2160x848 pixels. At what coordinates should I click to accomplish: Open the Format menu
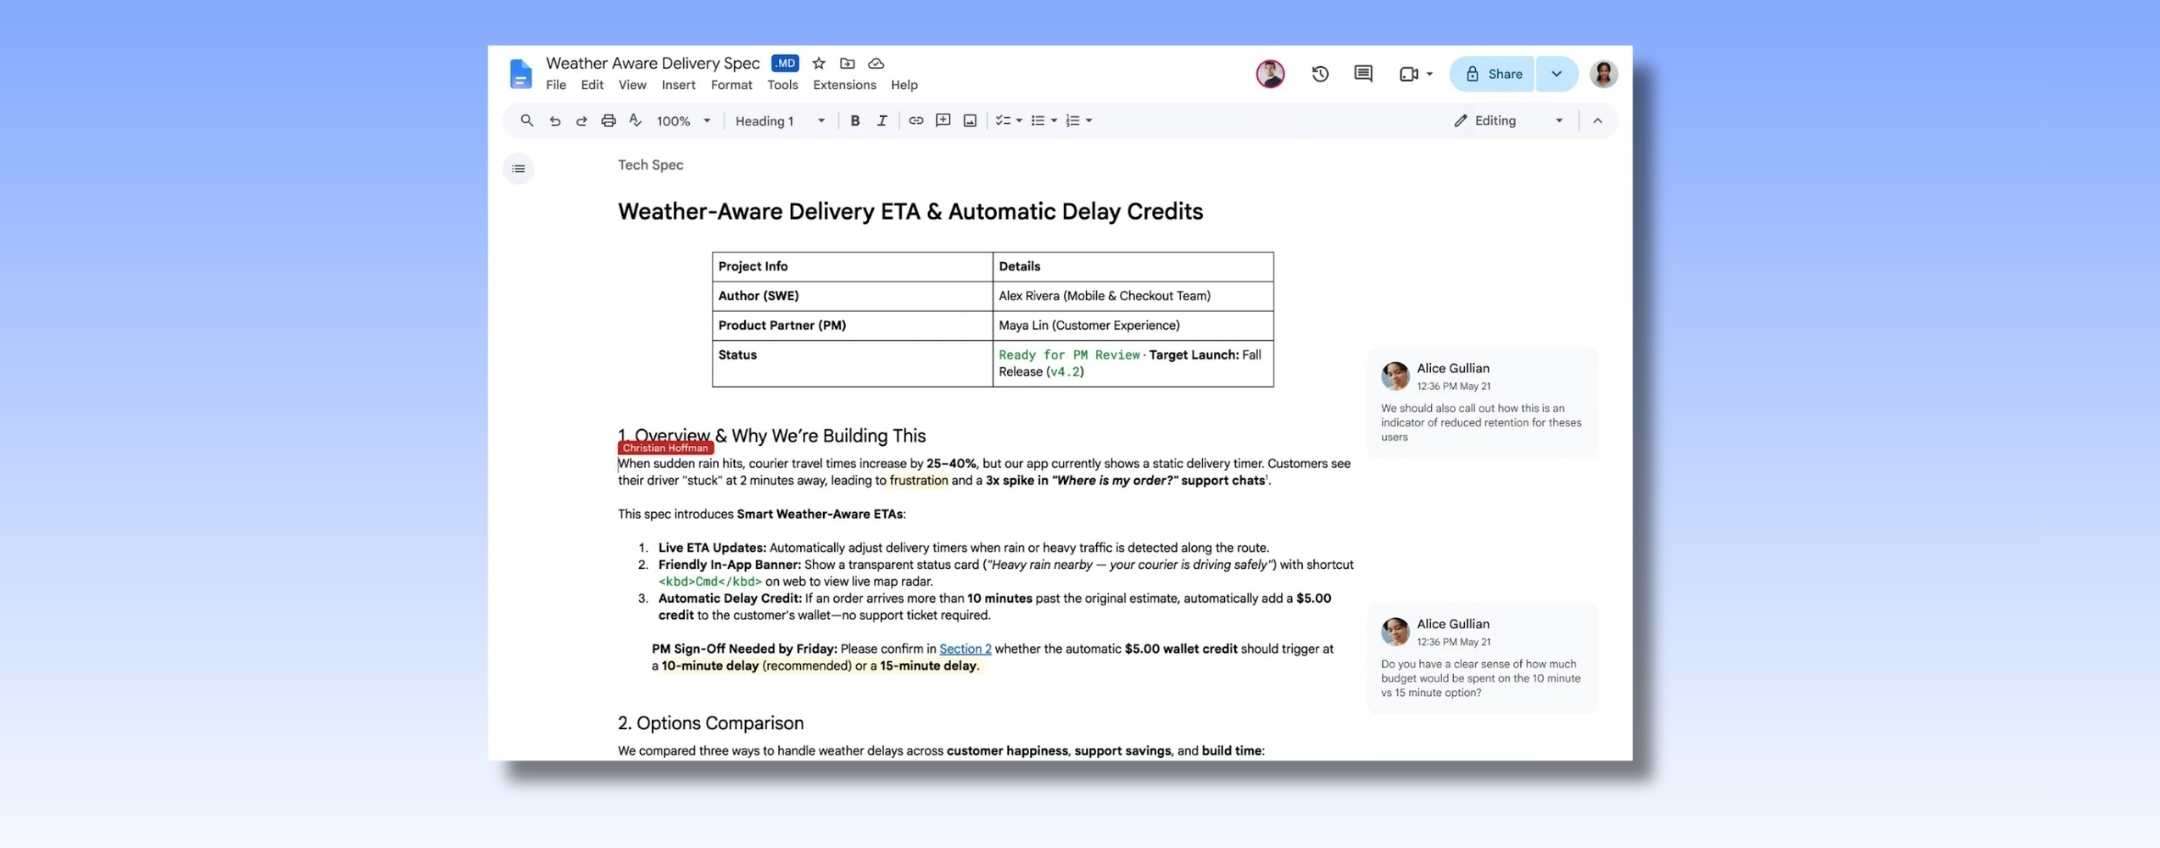point(731,85)
